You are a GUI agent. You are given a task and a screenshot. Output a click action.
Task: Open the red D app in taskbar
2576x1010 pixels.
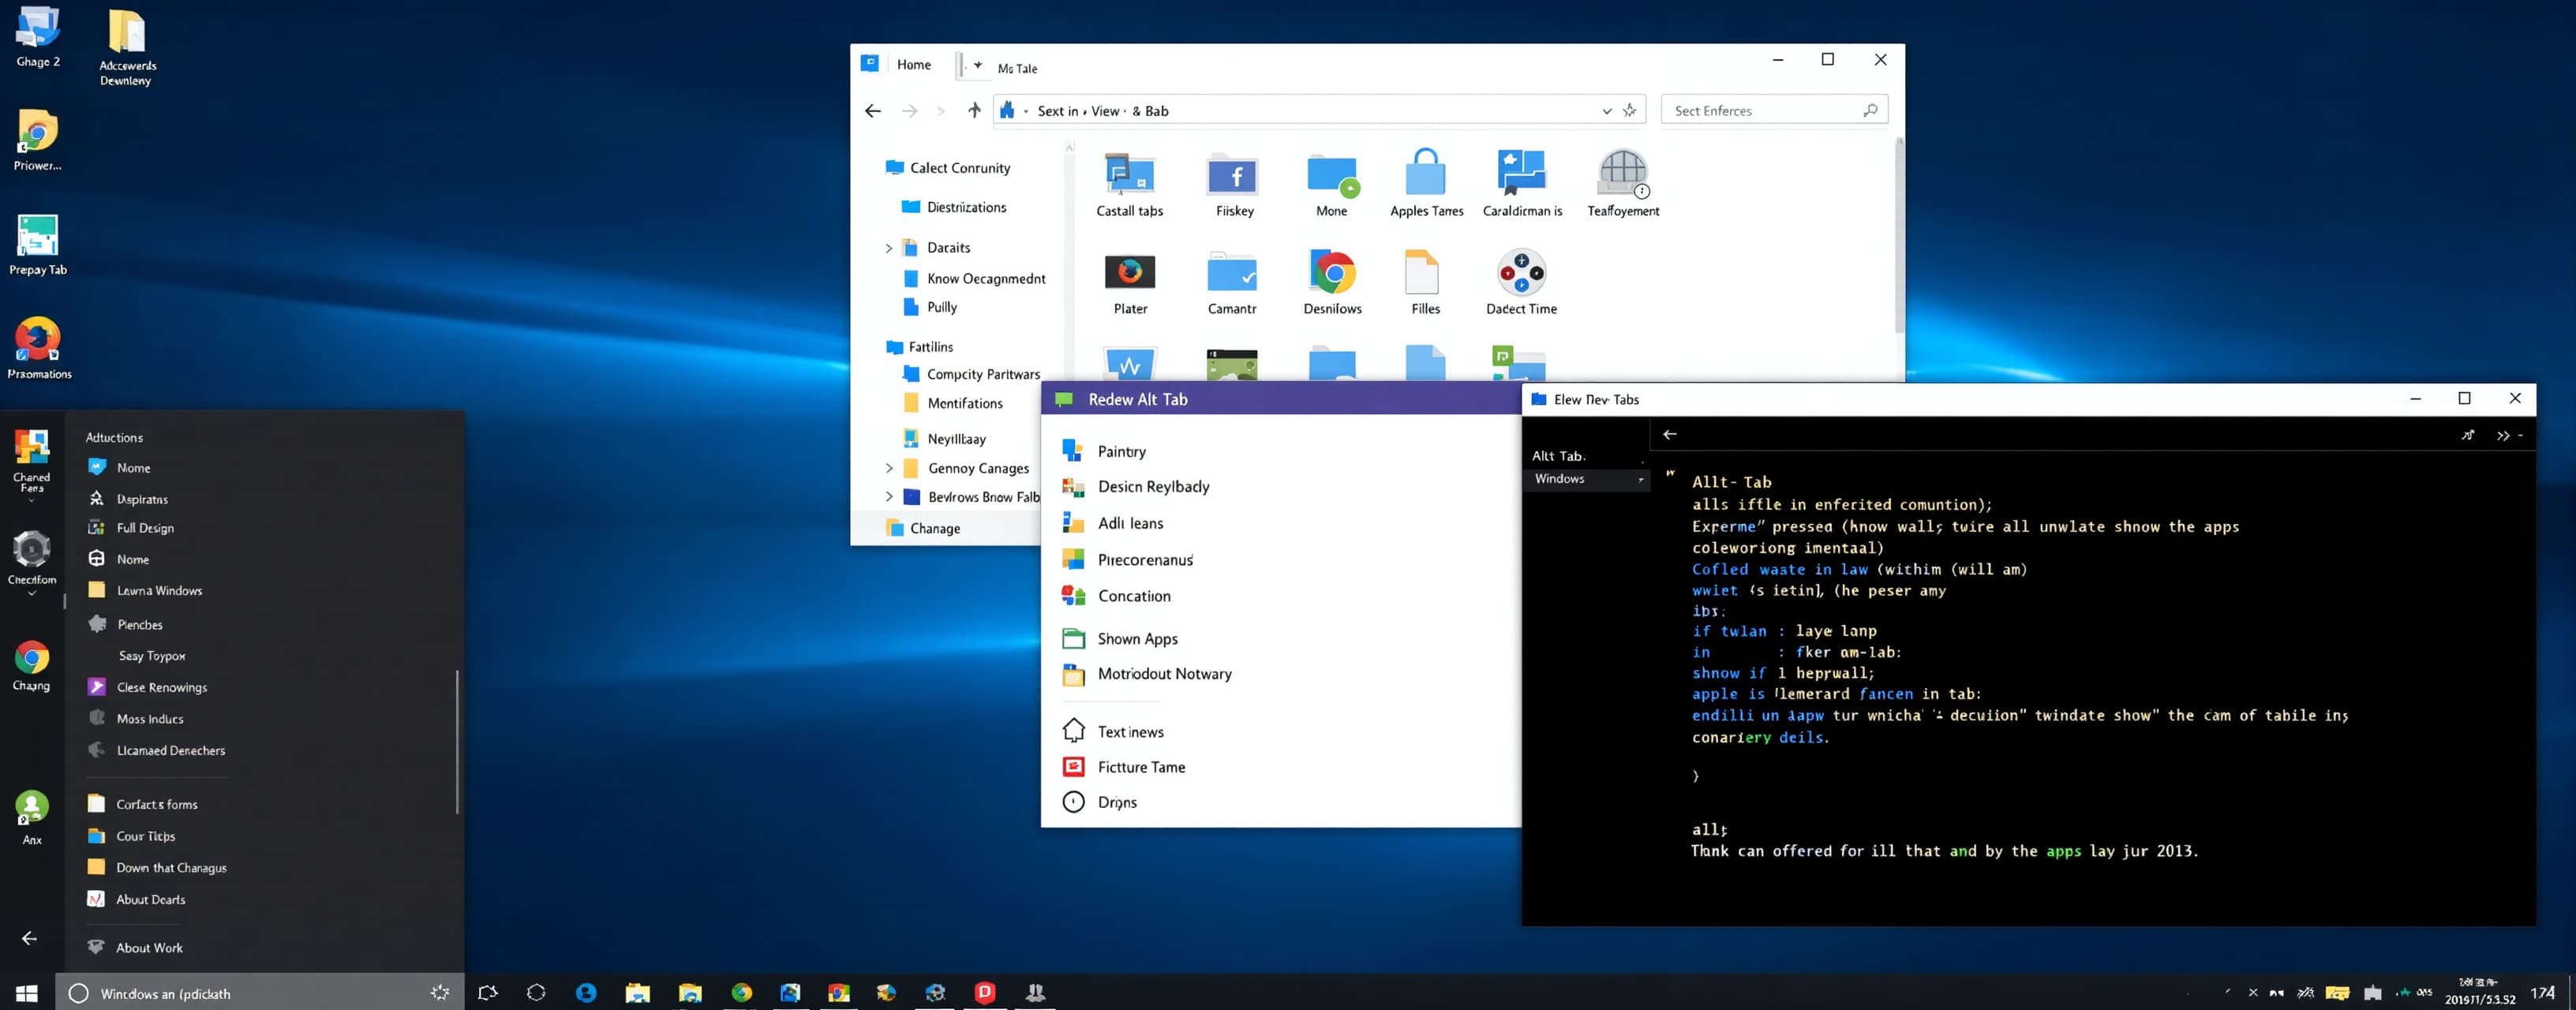[985, 991]
